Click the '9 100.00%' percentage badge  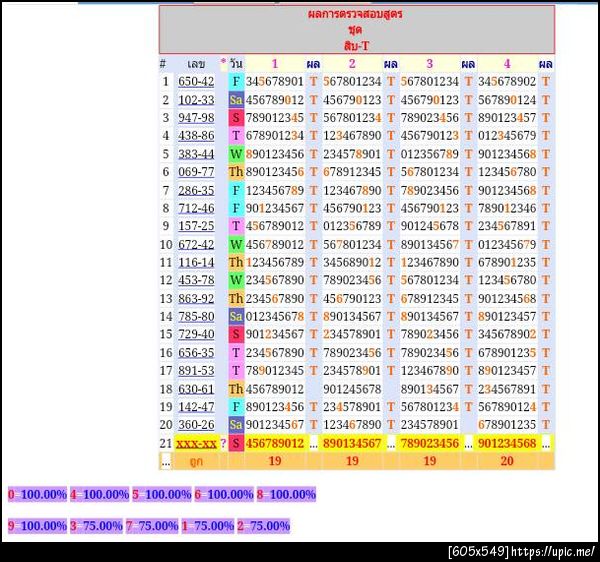click(x=37, y=526)
